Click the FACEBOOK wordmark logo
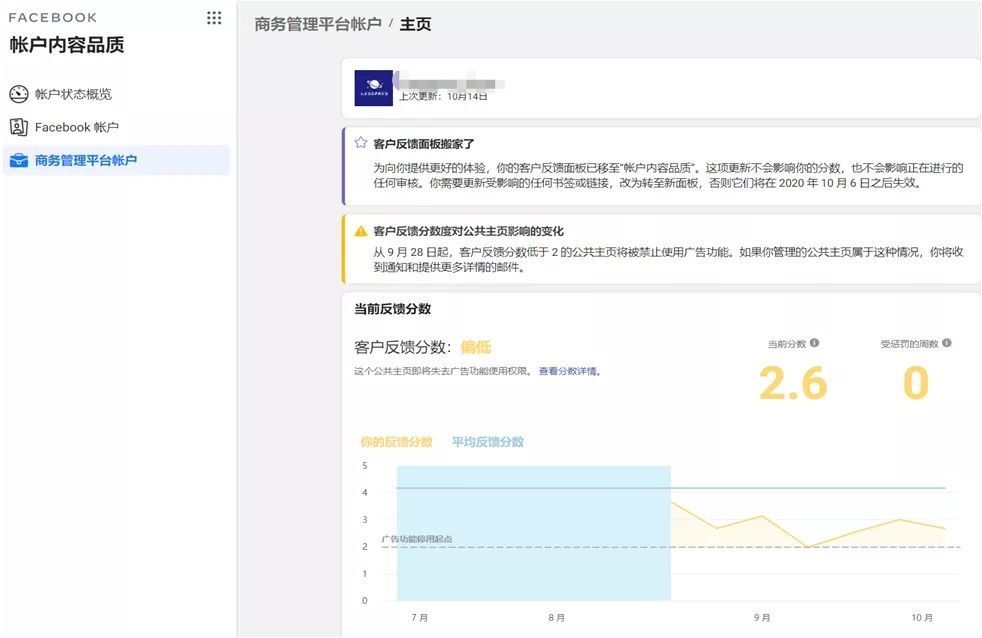This screenshot has width=982, height=638. (x=52, y=16)
